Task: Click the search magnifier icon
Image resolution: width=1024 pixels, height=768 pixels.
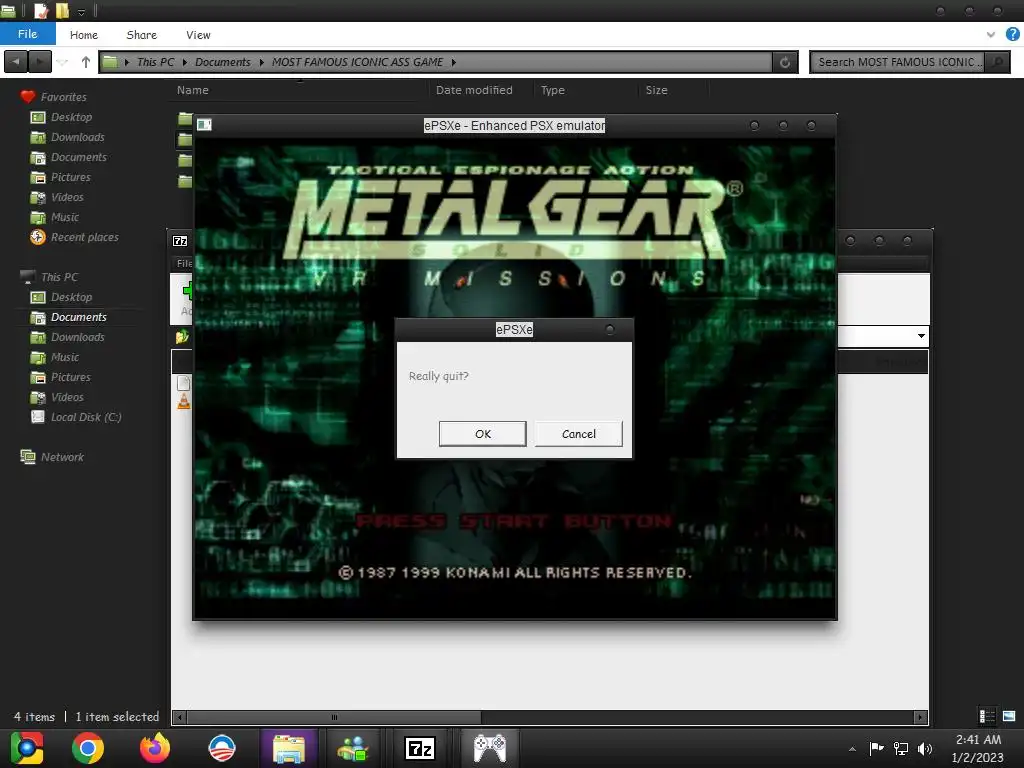Action: pos(997,62)
